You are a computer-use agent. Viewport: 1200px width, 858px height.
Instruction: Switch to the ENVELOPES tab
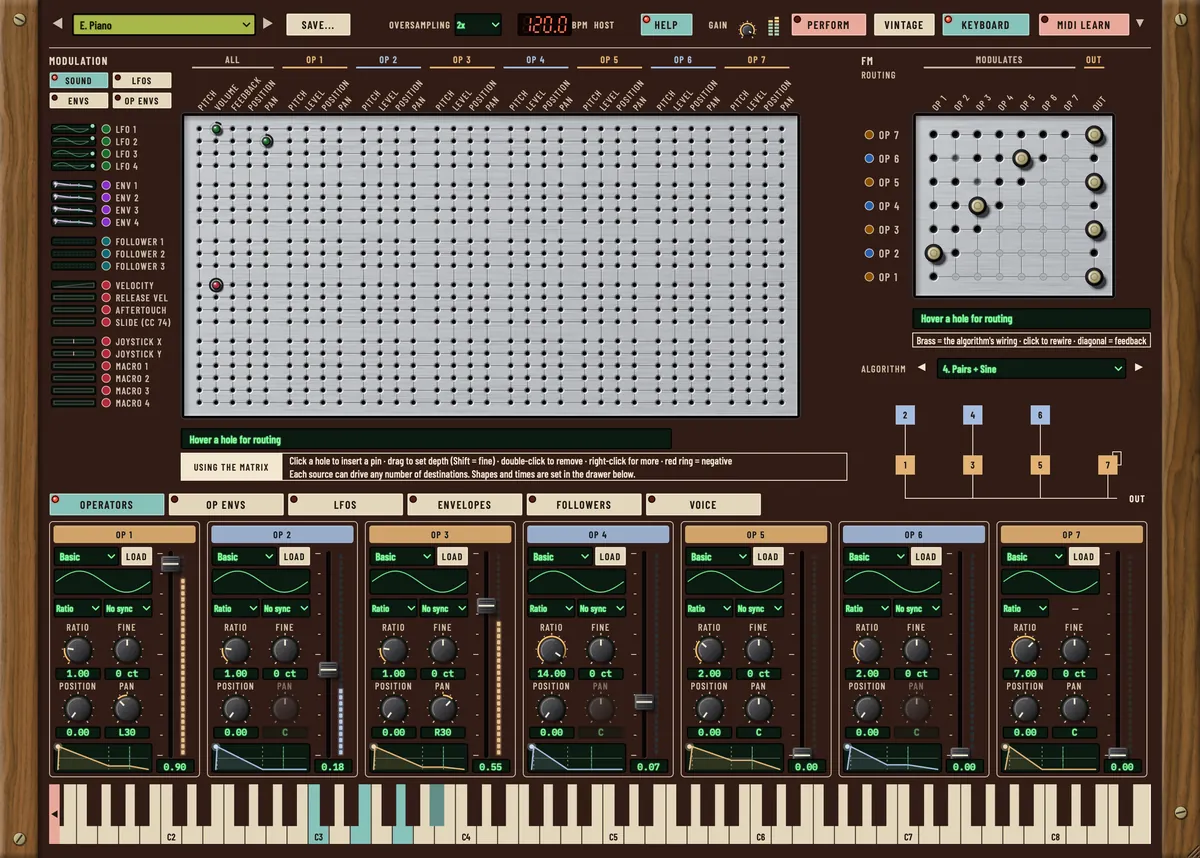(464, 505)
